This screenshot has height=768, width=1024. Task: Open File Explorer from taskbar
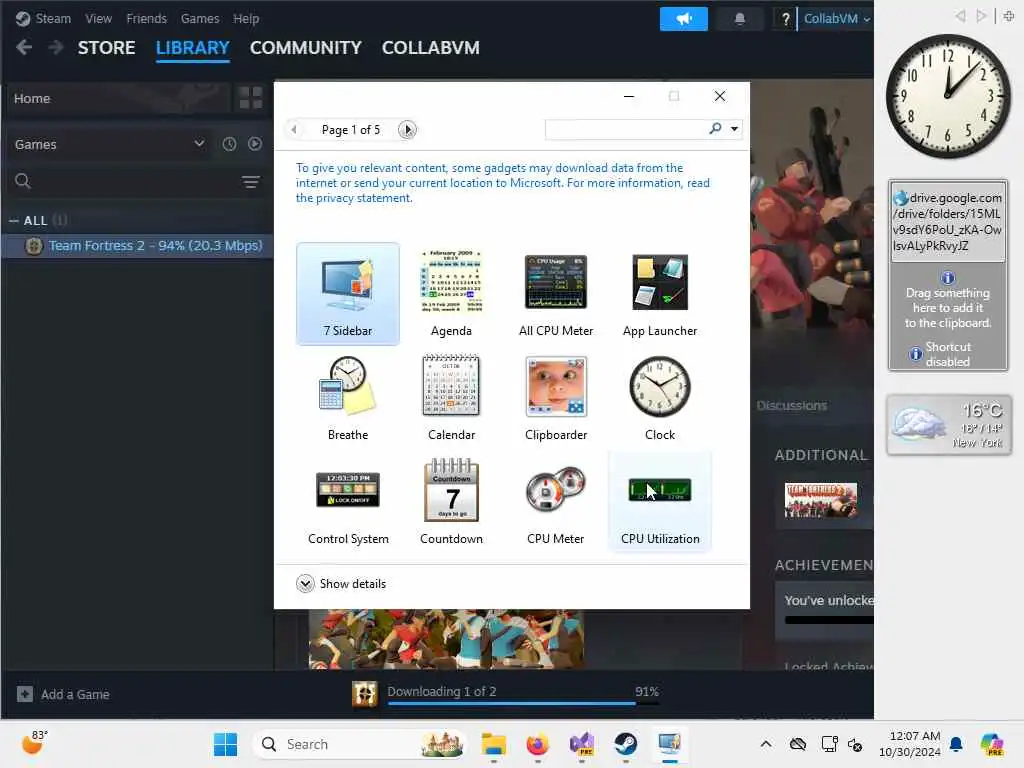pos(494,744)
